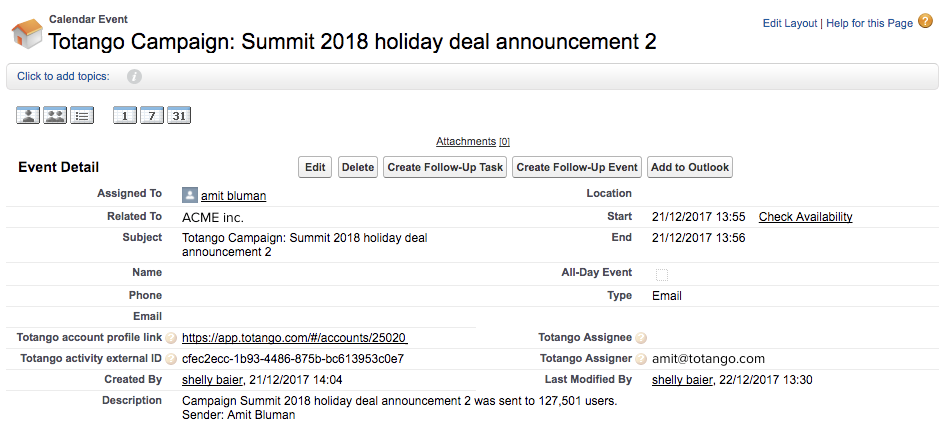Open the Totango account profile URL

294,338
